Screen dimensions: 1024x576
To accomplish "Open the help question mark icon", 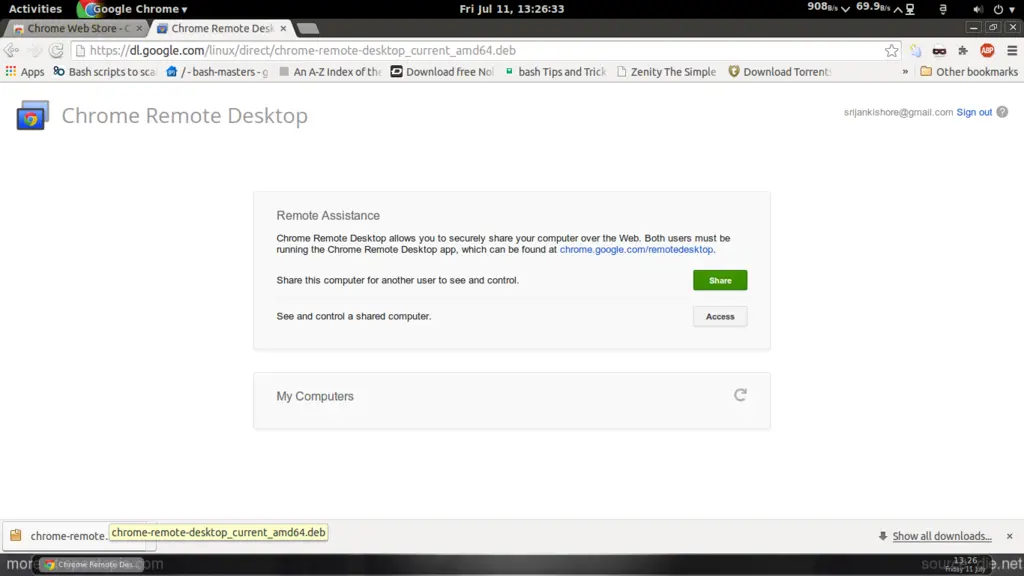I will click(x=1002, y=112).
